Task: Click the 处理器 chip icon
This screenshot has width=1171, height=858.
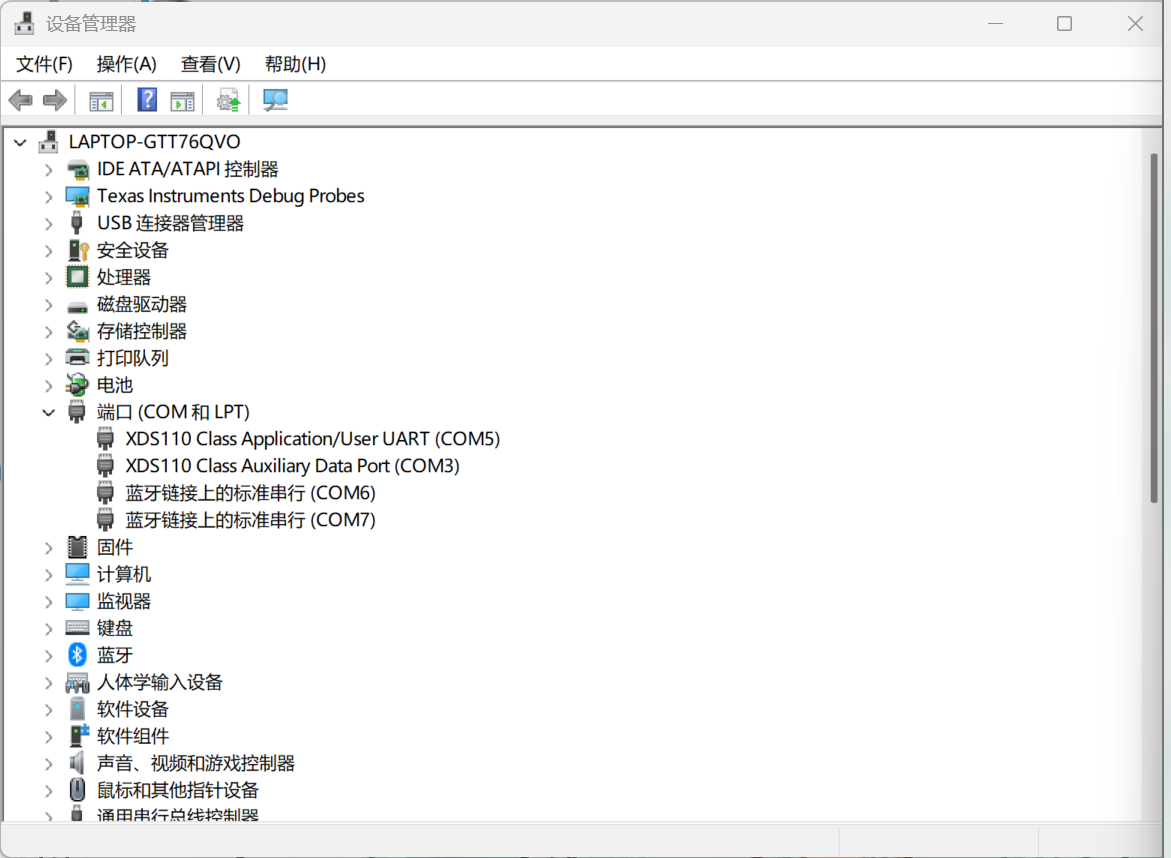Action: click(x=77, y=277)
